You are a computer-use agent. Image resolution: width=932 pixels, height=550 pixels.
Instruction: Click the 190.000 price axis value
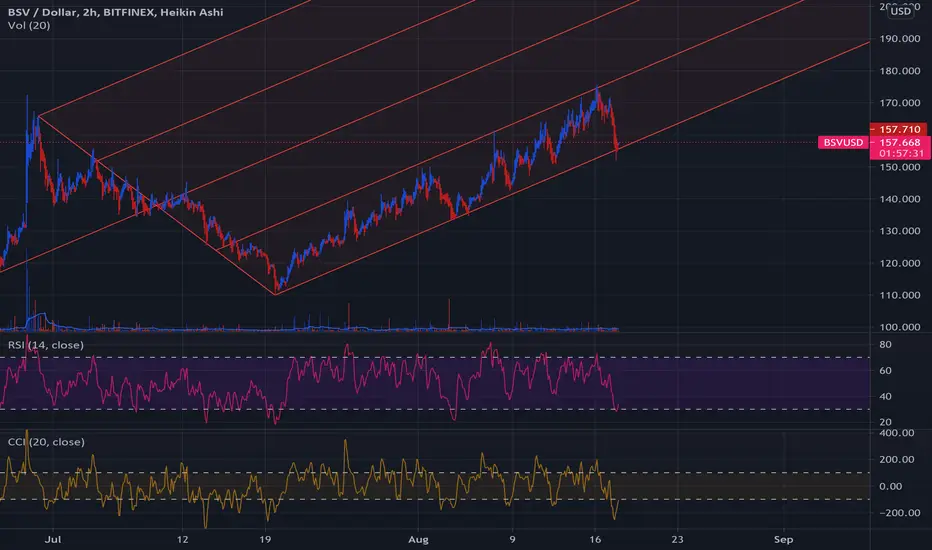pos(899,39)
